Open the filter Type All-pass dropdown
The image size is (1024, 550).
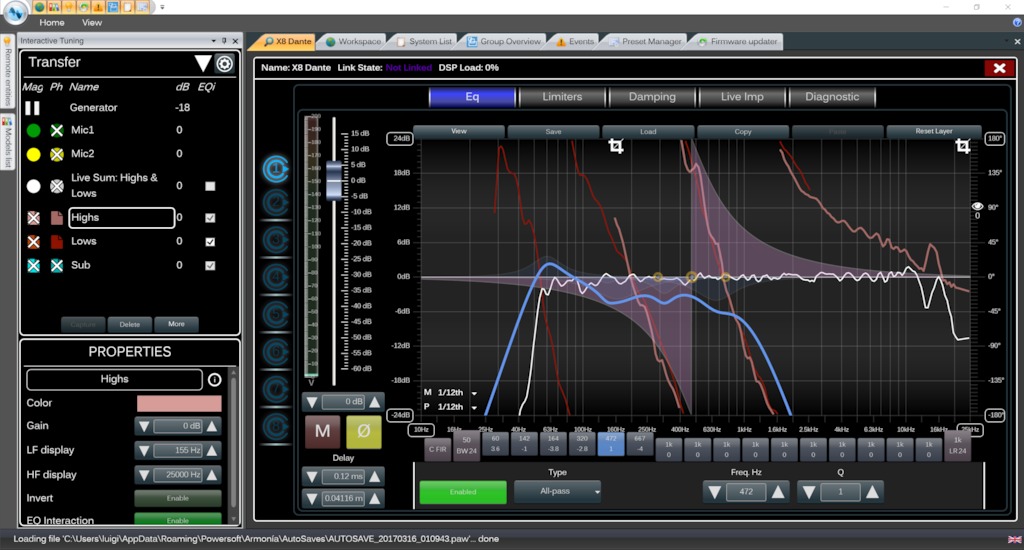click(557, 491)
